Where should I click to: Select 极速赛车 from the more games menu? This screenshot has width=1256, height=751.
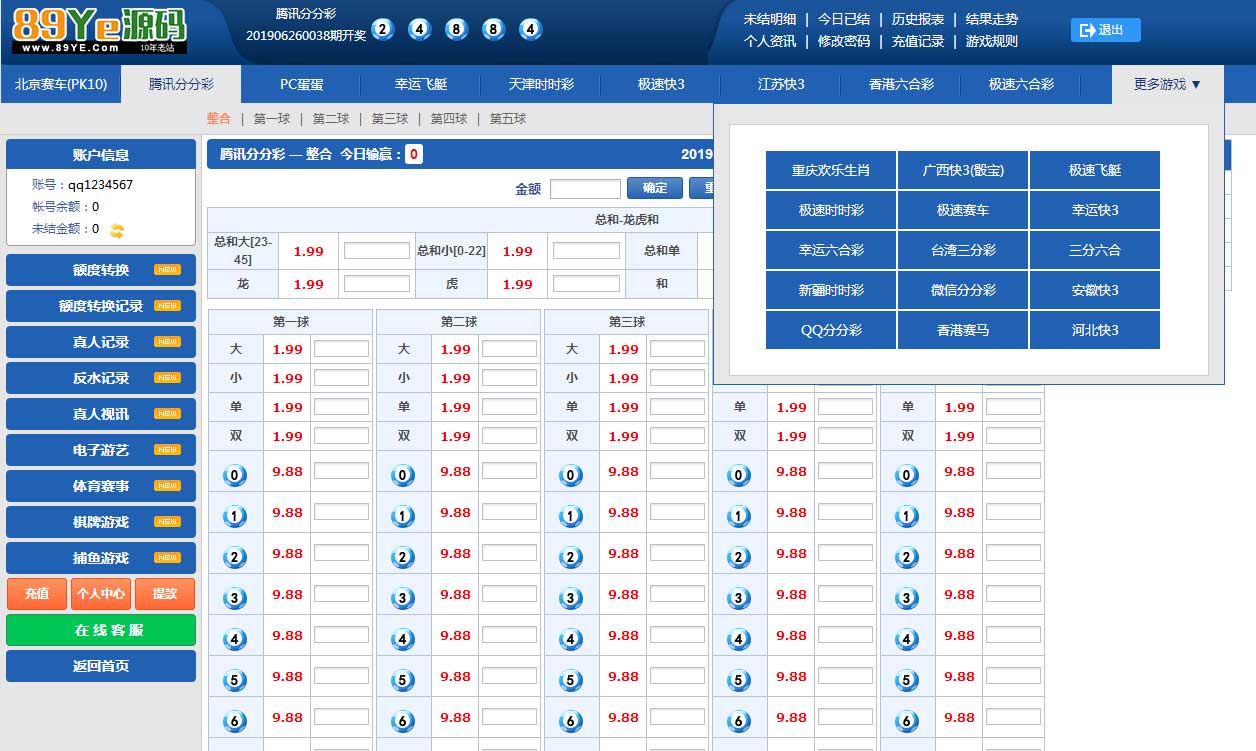click(962, 210)
